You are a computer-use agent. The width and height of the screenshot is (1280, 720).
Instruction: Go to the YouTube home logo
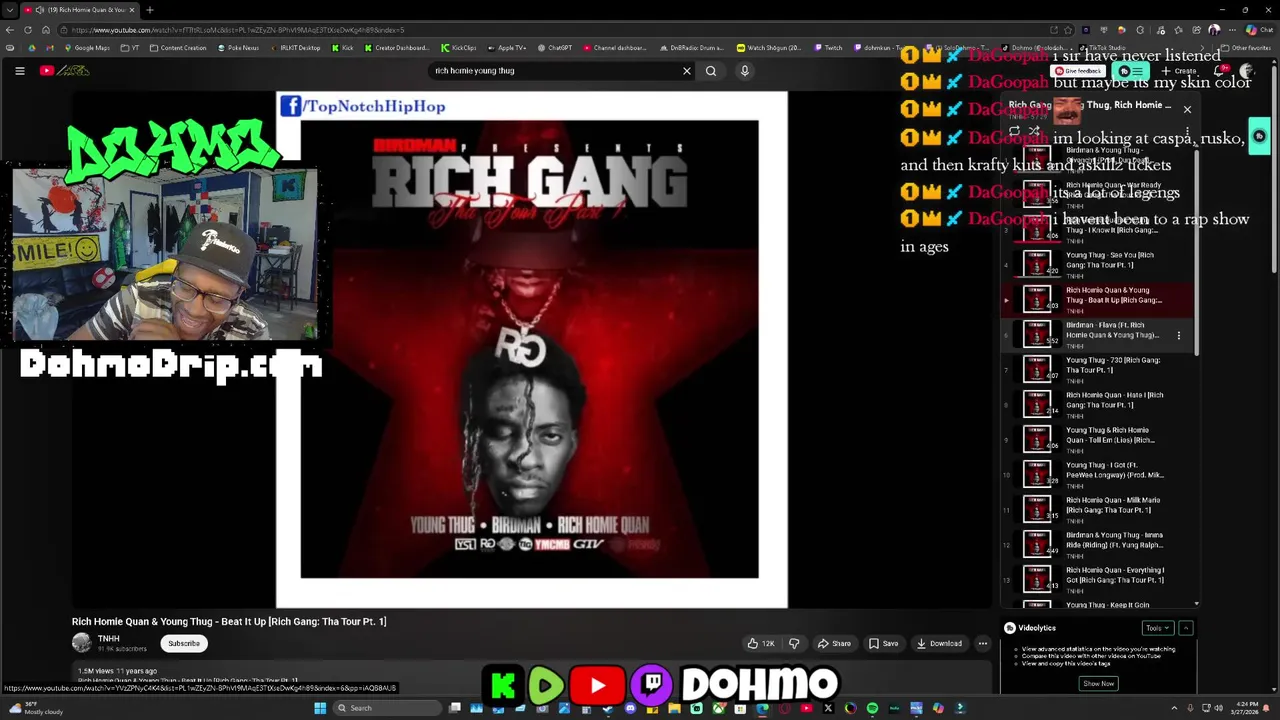[65, 71]
